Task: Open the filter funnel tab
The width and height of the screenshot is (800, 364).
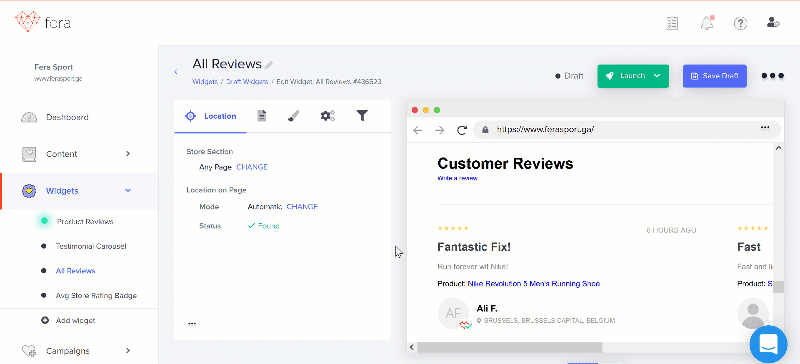Action: pos(362,116)
